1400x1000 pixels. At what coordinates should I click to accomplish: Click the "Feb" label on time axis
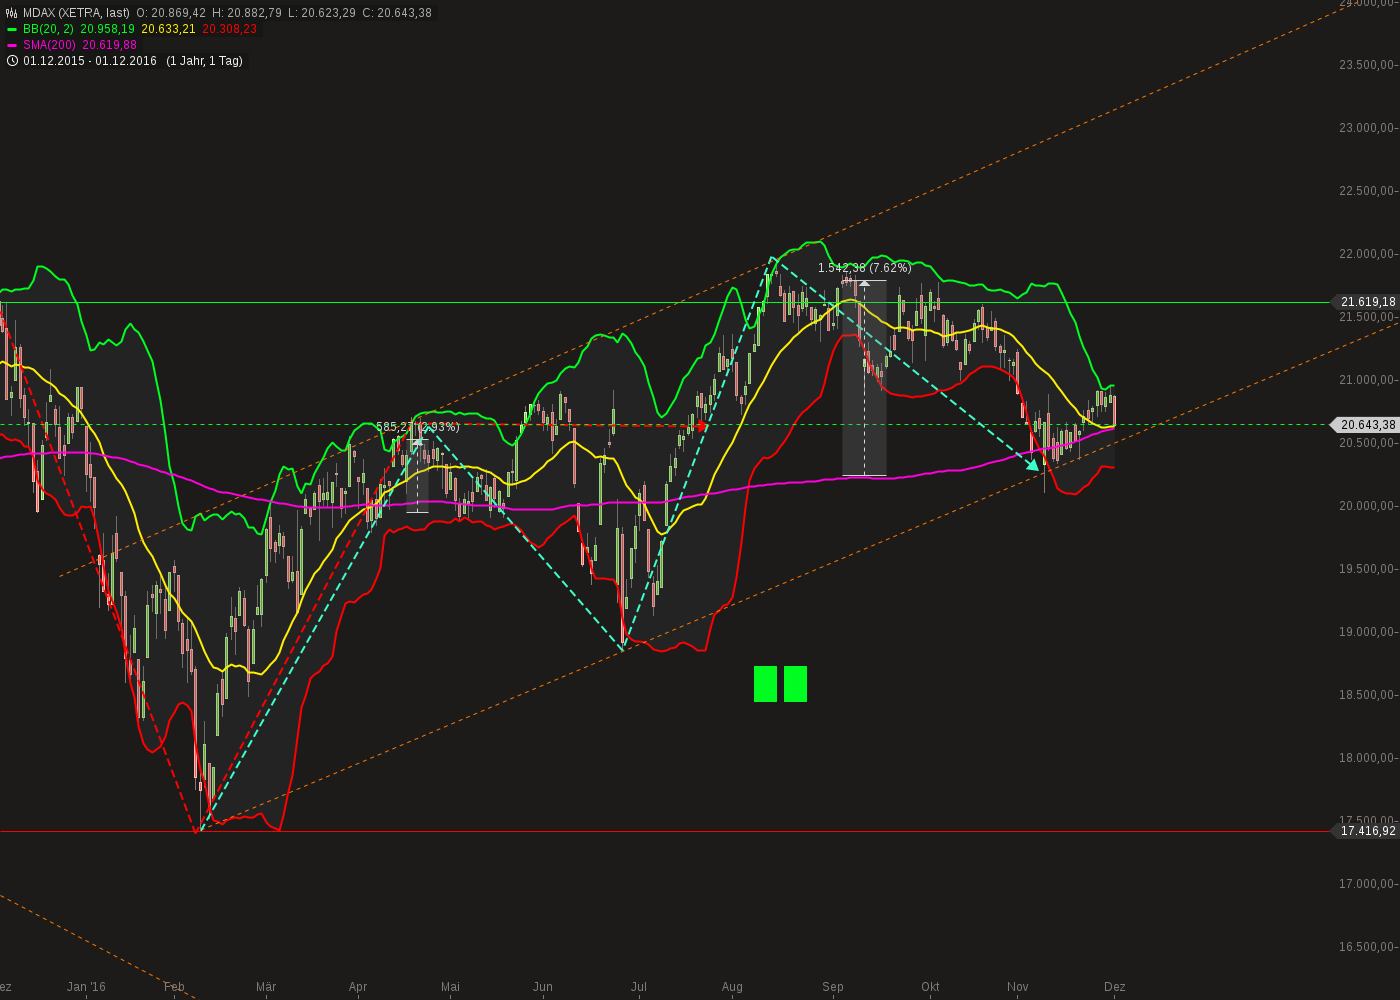pos(174,987)
